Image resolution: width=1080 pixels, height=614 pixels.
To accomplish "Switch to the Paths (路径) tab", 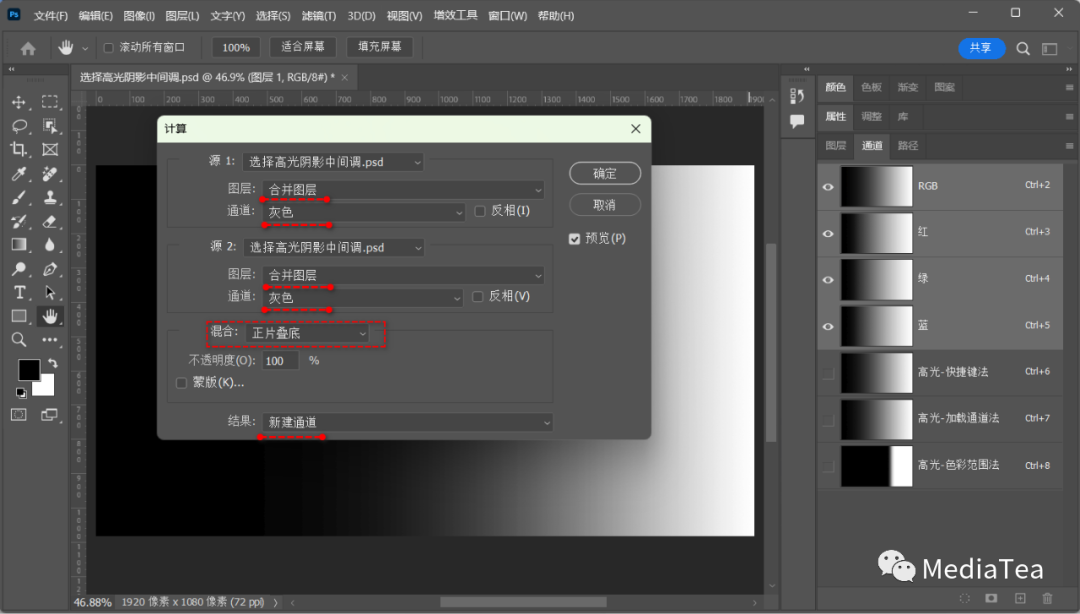I will tap(908, 145).
